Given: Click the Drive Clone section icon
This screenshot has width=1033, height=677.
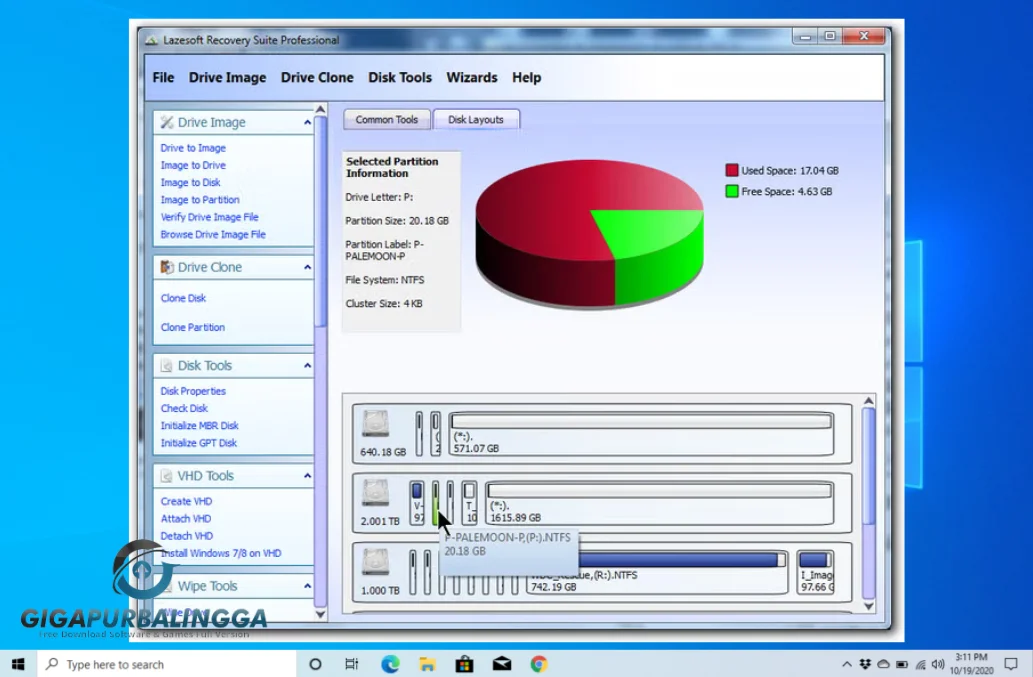Looking at the screenshot, I should (167, 267).
